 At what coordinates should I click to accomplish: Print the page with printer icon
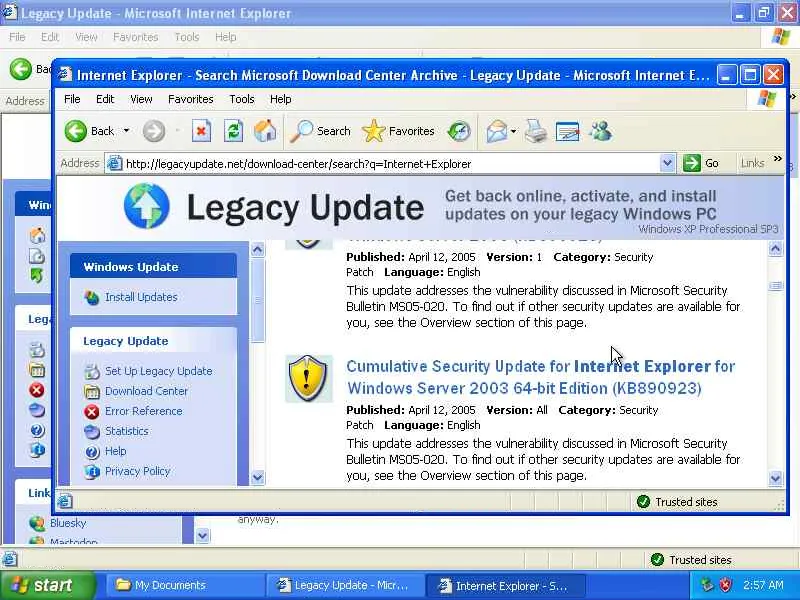(536, 131)
